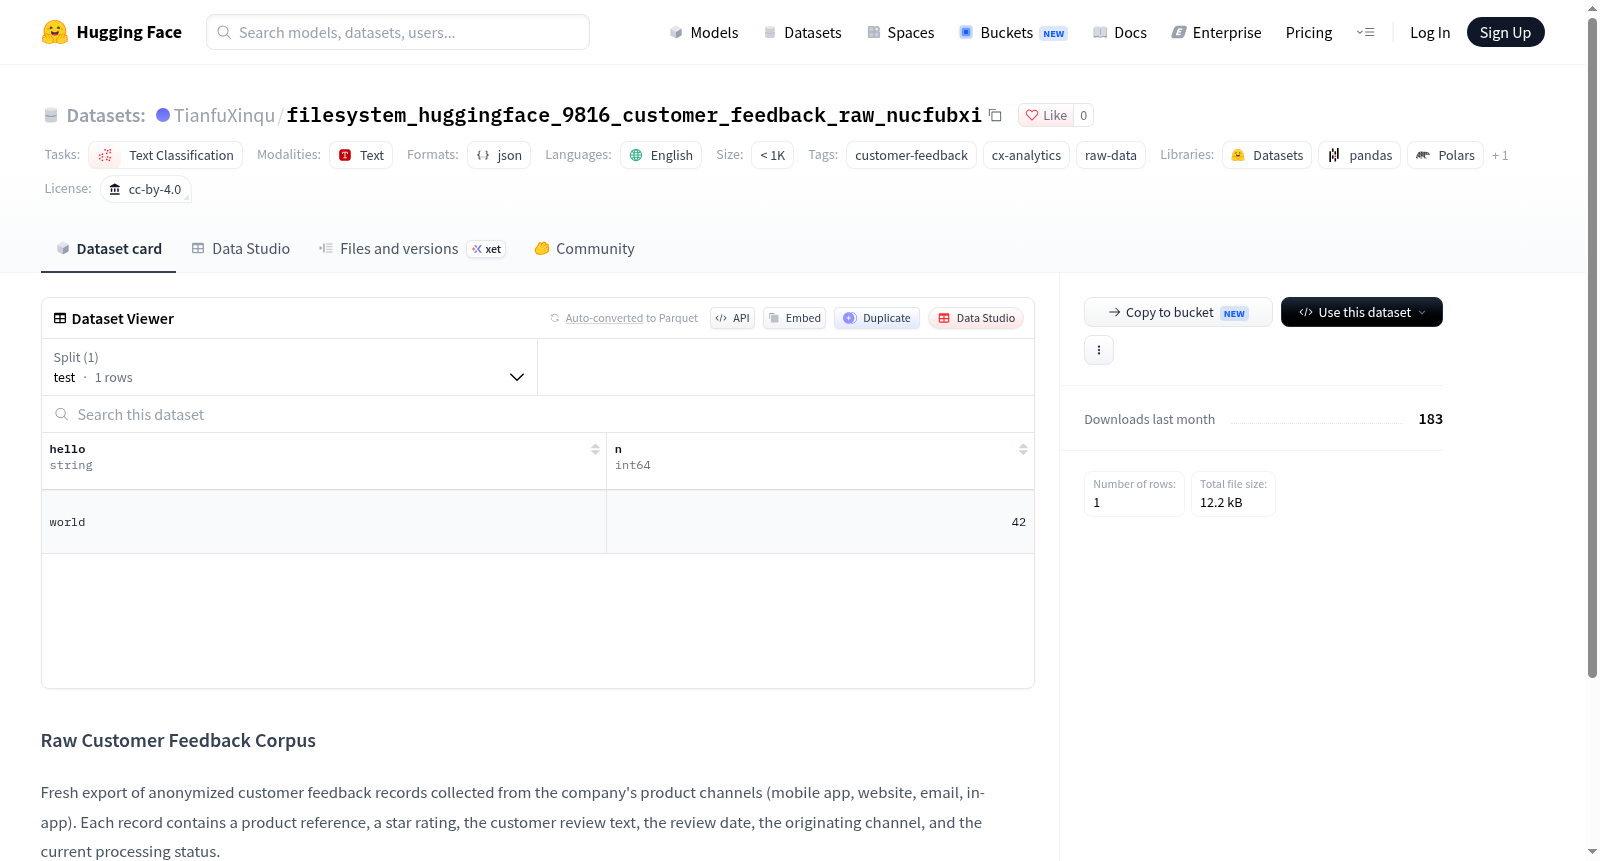Screen dimensions: 1600x861
Task: Click the TianfuXinqu avatar circle
Action: (x=163, y=115)
